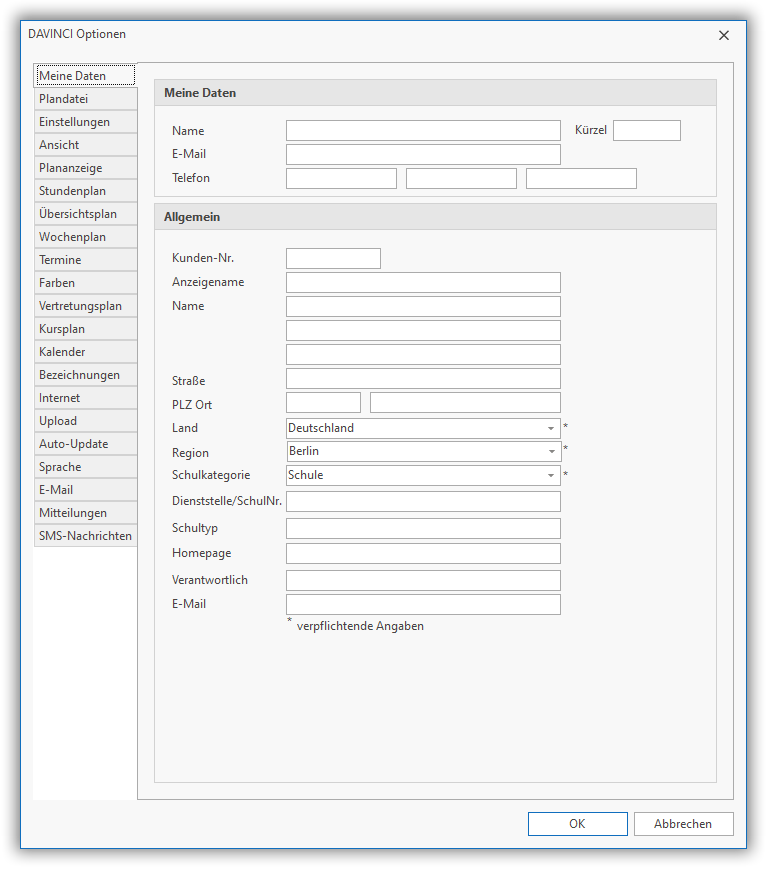Click the Kürzel input field
This screenshot has width=767, height=869.
click(646, 131)
